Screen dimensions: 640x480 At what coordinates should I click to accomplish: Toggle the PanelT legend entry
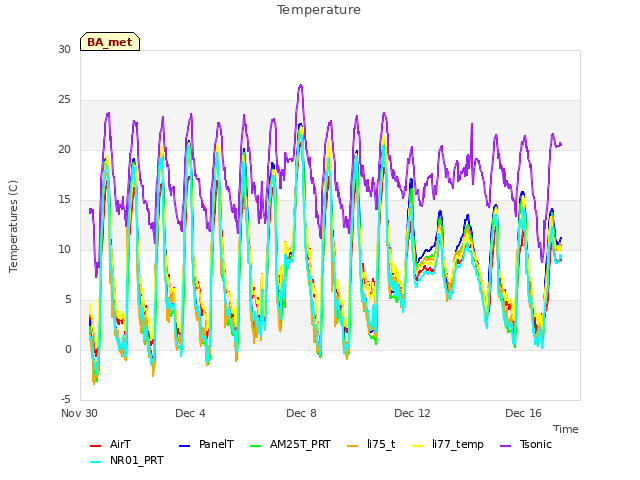tap(207, 444)
